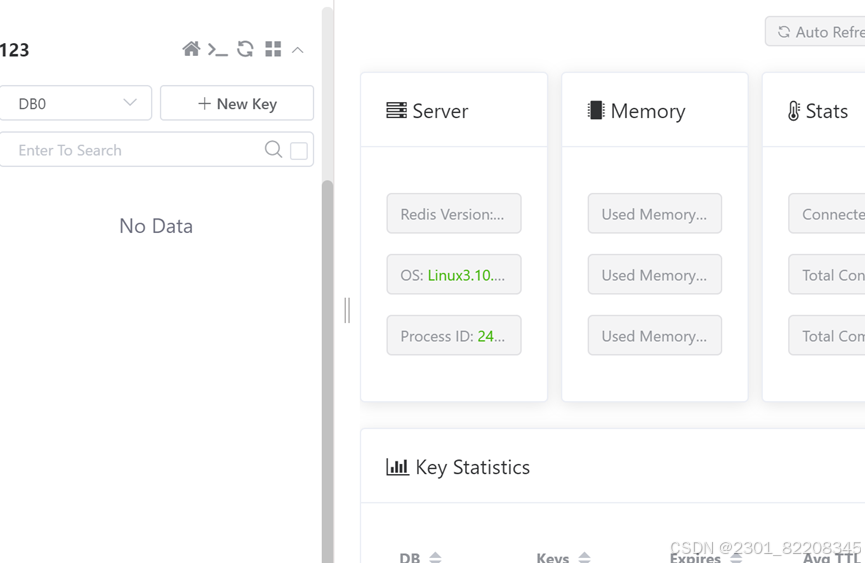Collapse the 123 connection with chevron

coord(298,50)
